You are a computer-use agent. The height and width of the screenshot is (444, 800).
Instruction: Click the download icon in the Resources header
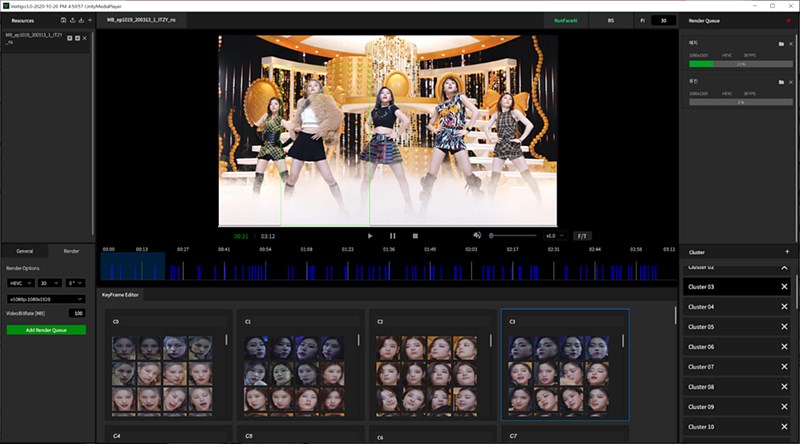(81, 20)
